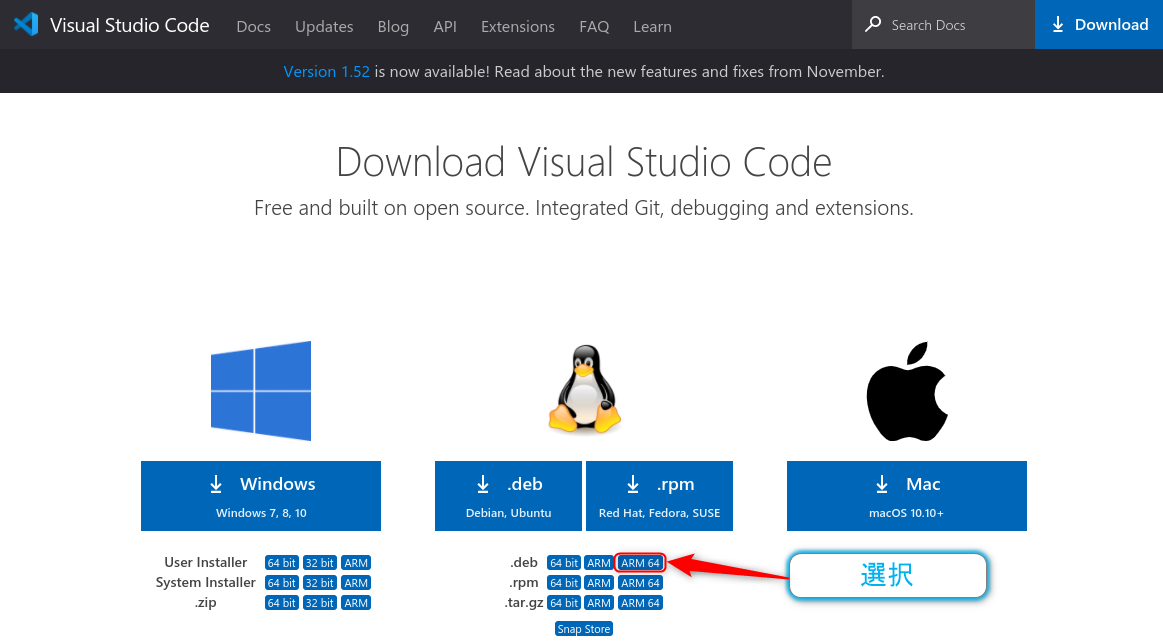Click the Windows logo image

point(261,390)
